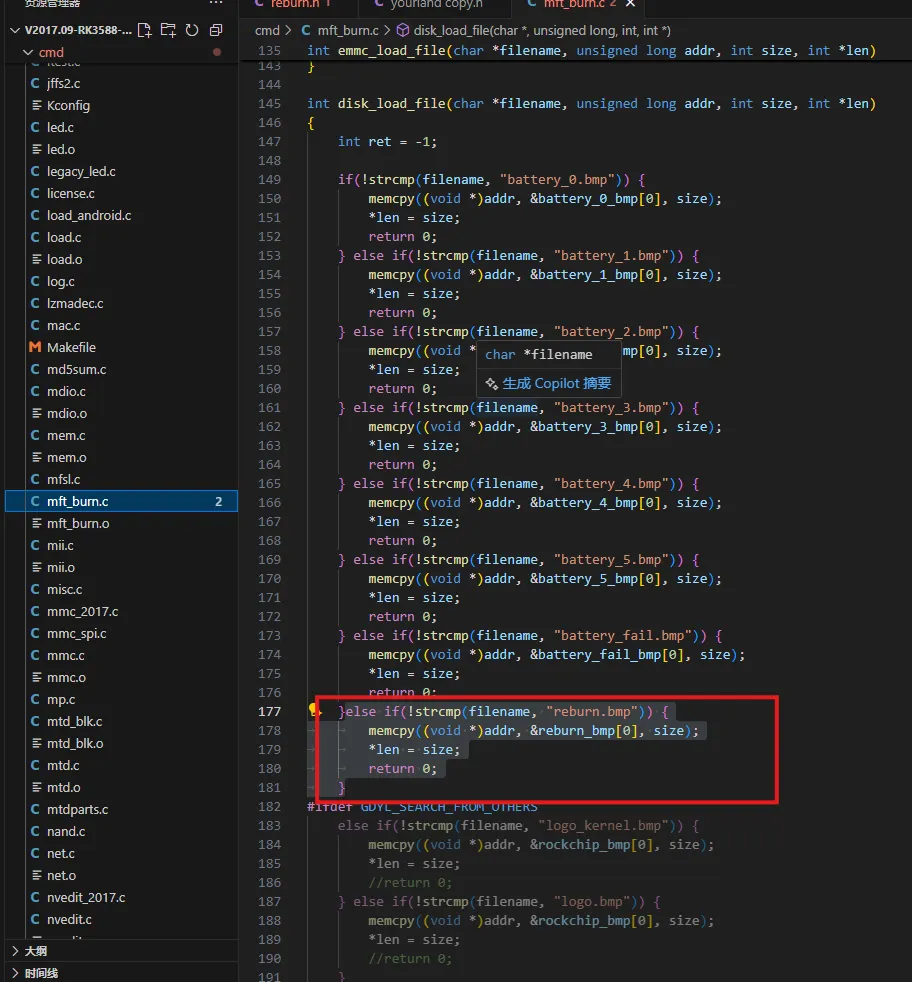Open led.c from the explorer
912x982 pixels.
coord(122,127)
